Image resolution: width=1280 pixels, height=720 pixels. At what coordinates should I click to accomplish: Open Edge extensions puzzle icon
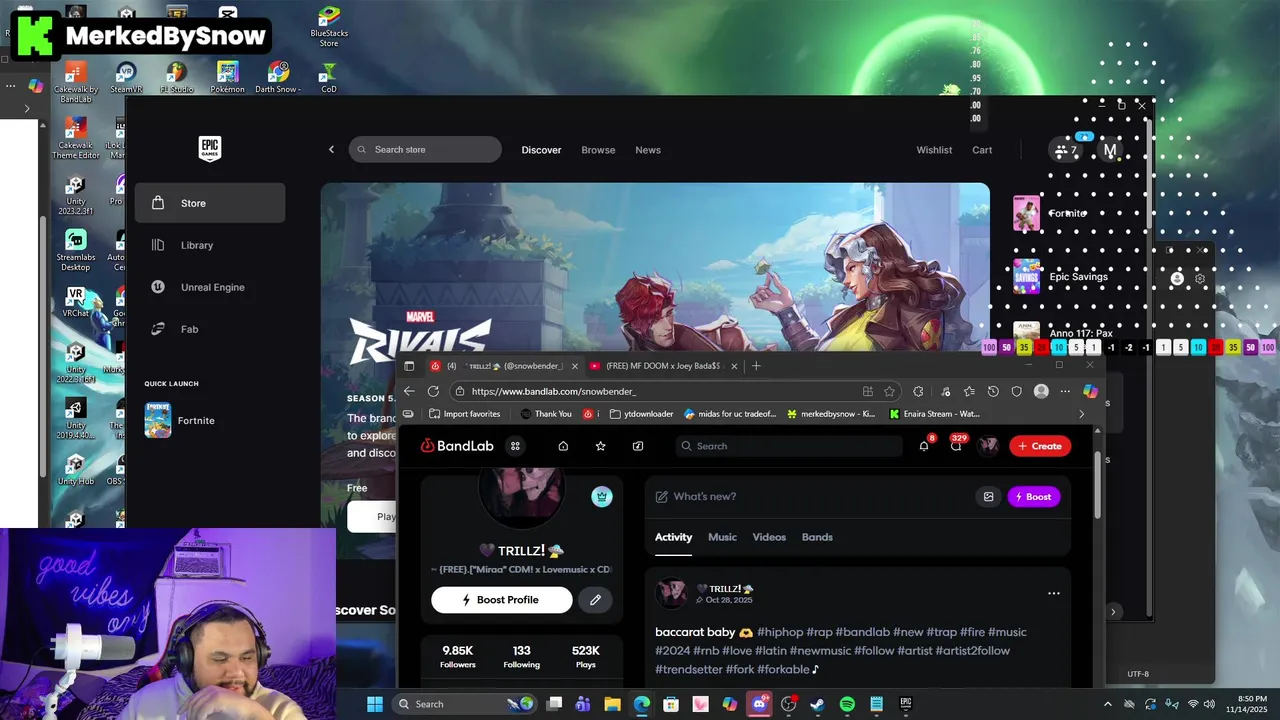(918, 391)
